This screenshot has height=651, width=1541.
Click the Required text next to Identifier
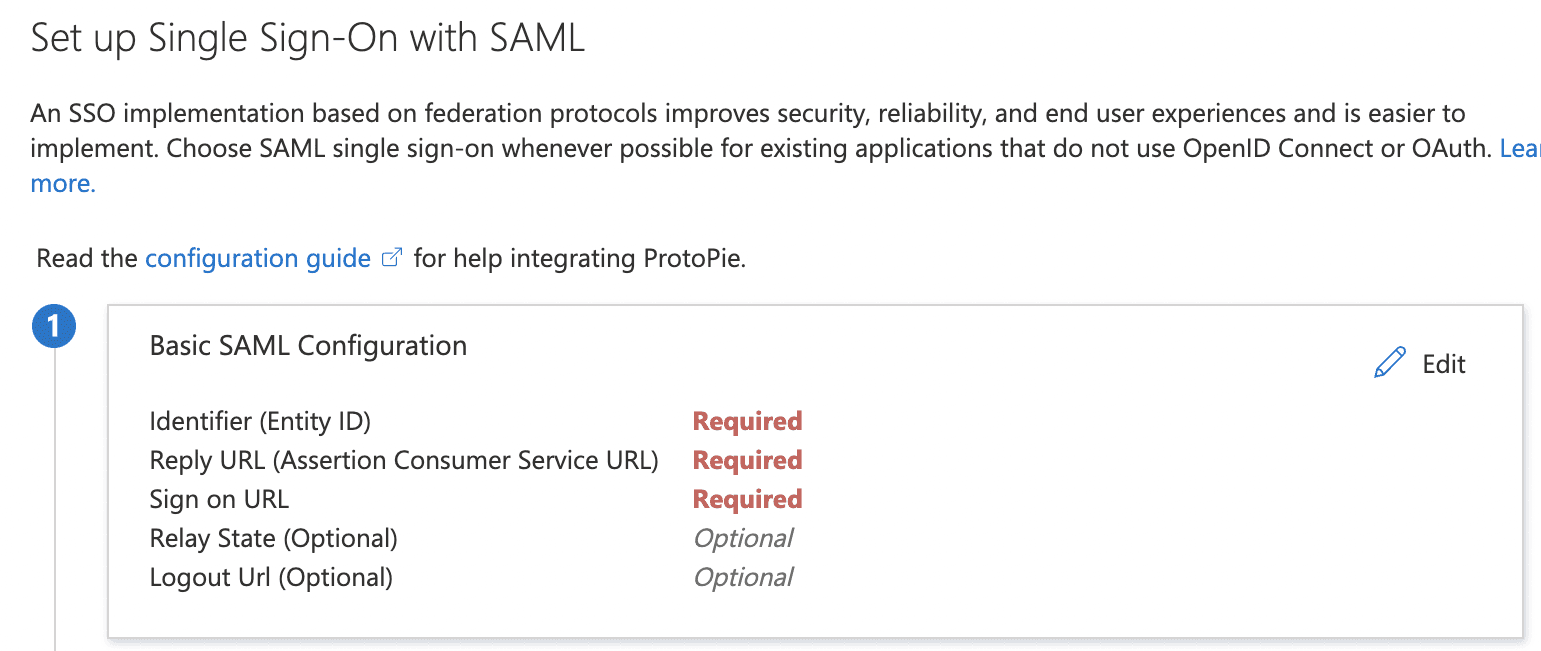(747, 420)
